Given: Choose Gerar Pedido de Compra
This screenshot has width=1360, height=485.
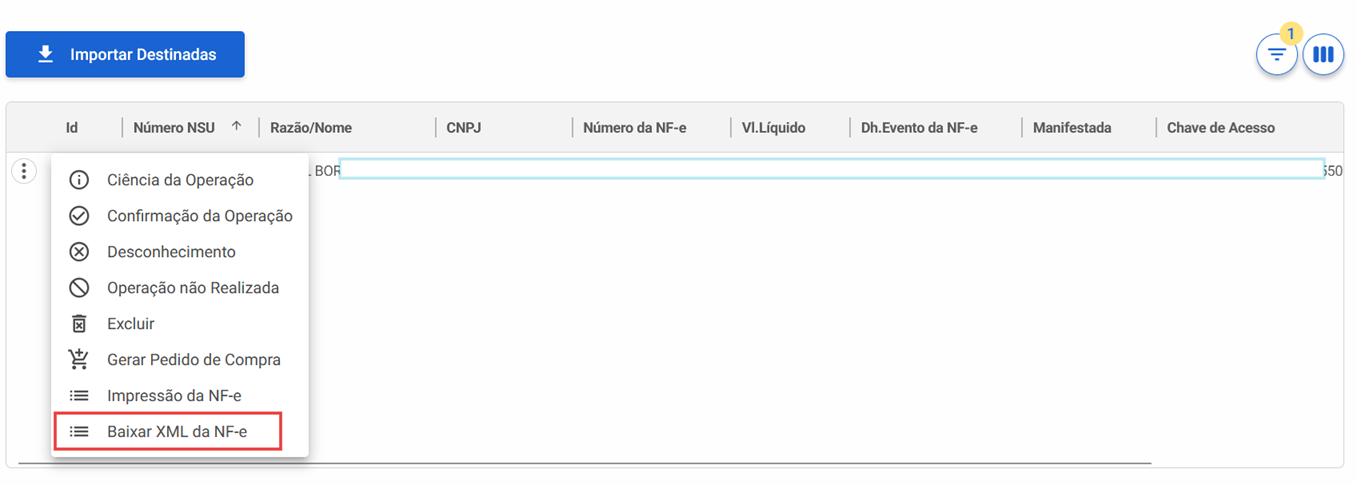Looking at the screenshot, I should point(180,360).
